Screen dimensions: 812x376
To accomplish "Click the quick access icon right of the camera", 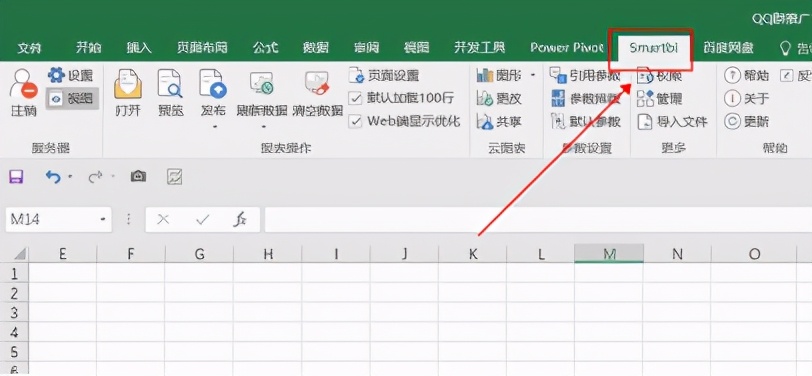I will point(175,177).
